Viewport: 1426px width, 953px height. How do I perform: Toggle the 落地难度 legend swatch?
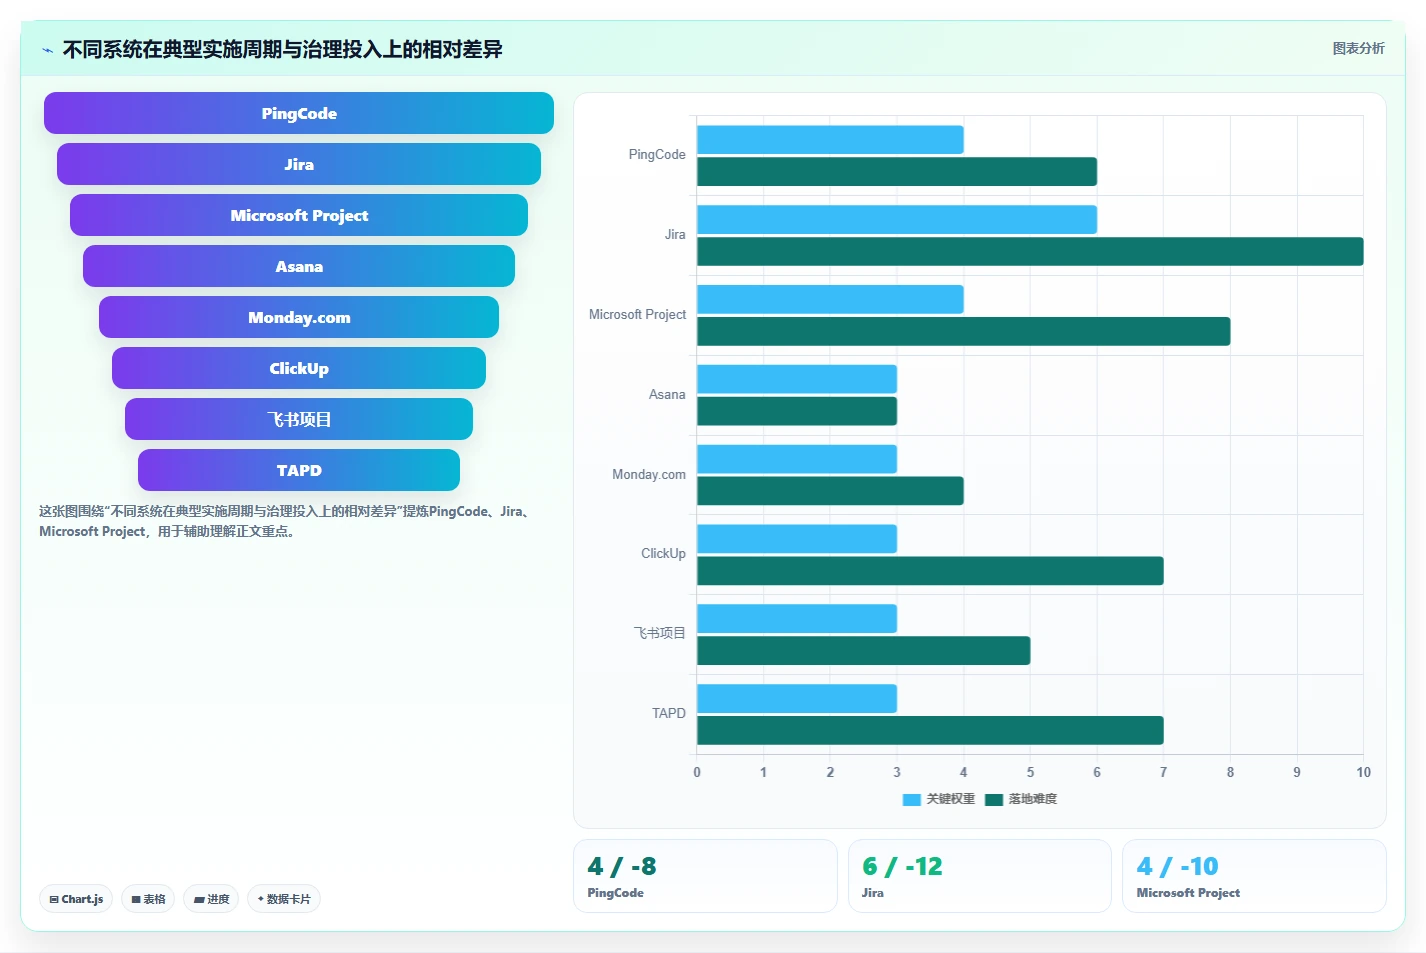994,799
